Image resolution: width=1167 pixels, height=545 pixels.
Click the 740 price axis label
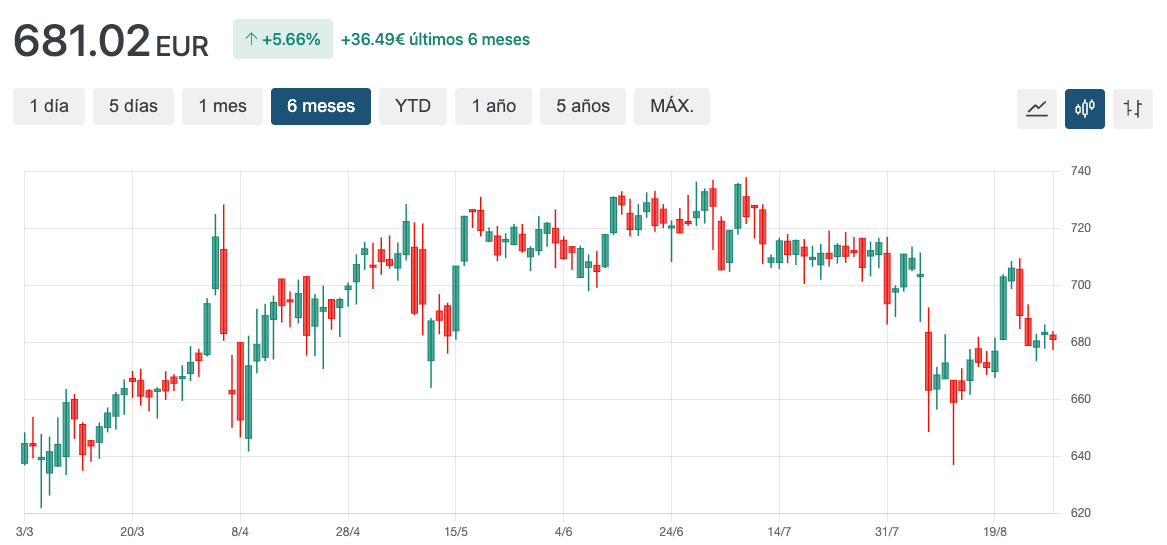click(1079, 172)
